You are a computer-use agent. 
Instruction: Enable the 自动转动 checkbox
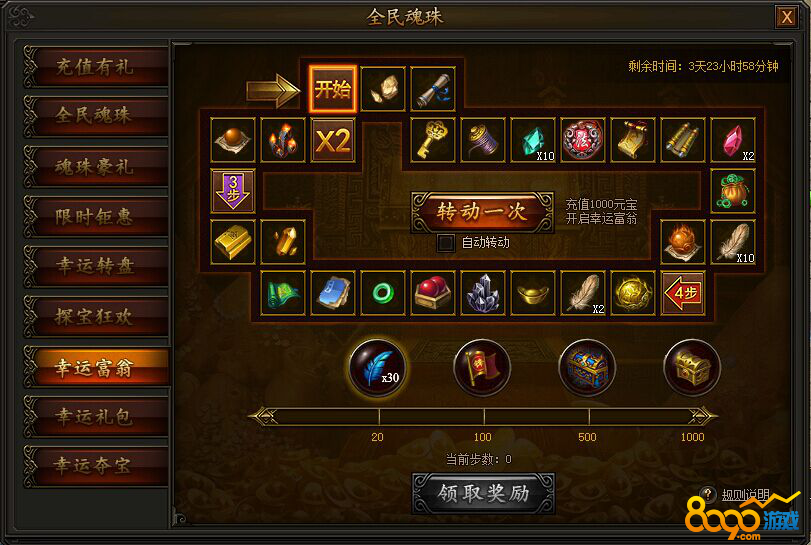[445, 243]
